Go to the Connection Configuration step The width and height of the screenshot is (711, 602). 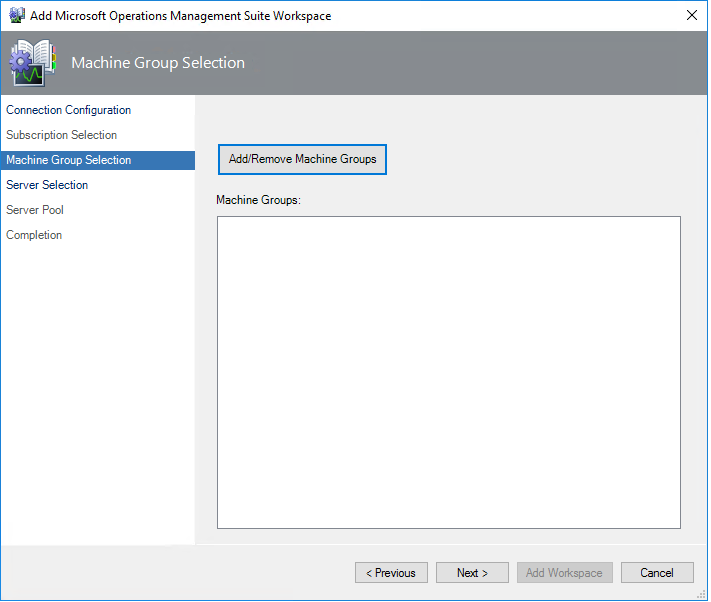pyautogui.click(x=68, y=110)
